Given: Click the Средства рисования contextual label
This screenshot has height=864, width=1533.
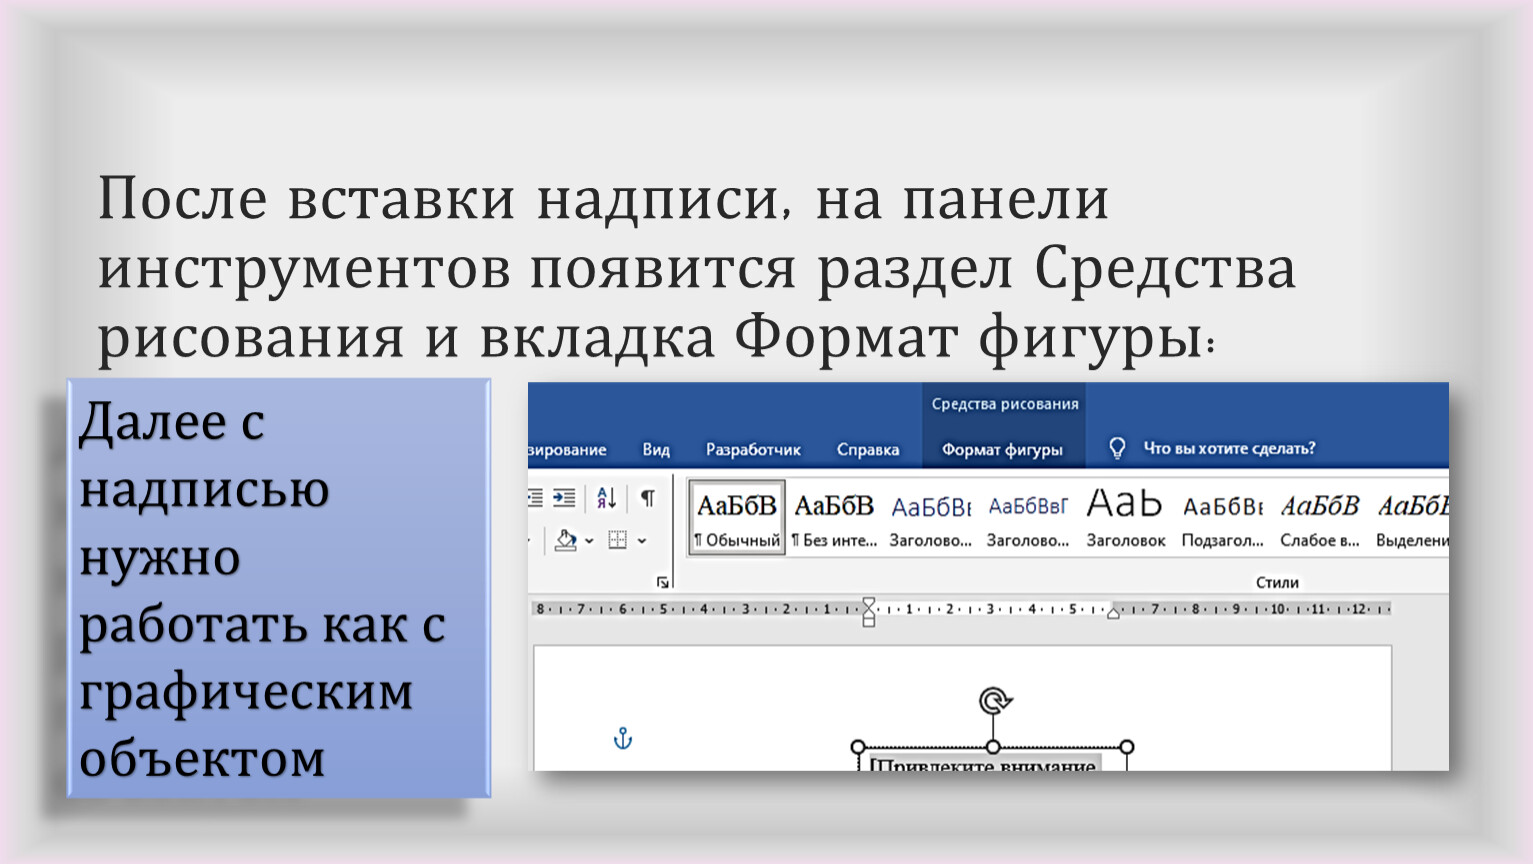Looking at the screenshot, I should point(1005,404).
